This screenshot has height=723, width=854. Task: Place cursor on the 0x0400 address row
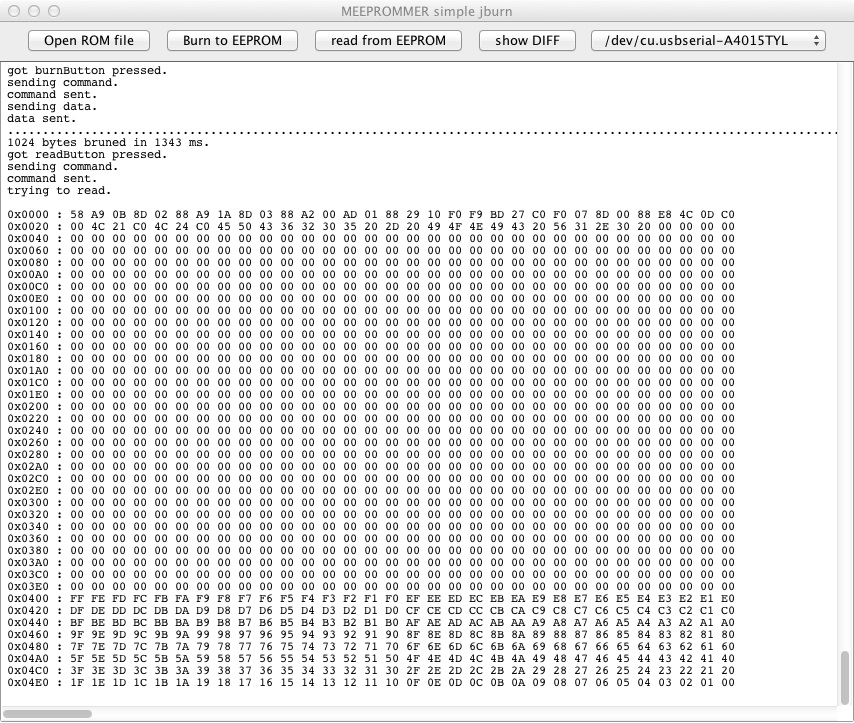(28, 599)
